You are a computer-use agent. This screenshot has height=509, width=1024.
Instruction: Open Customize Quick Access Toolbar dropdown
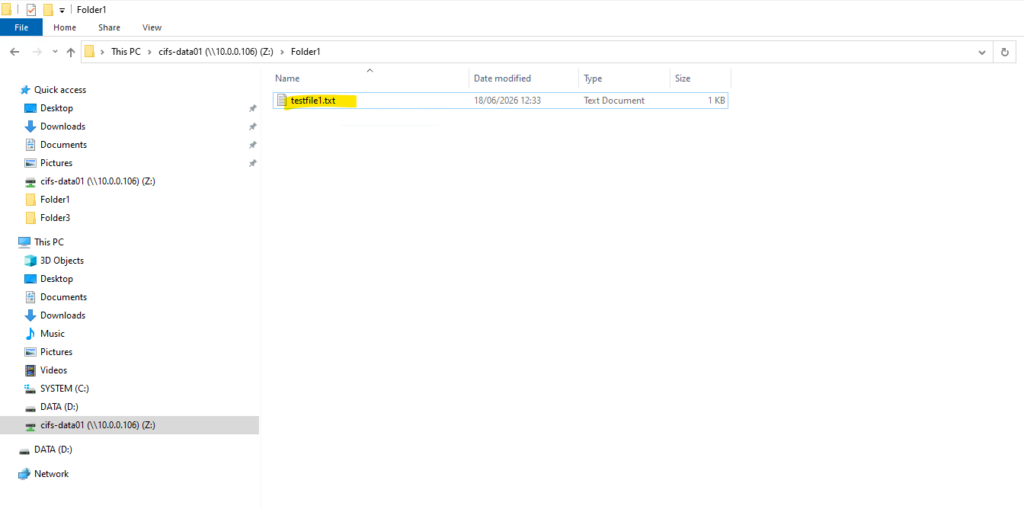[x=62, y=10]
